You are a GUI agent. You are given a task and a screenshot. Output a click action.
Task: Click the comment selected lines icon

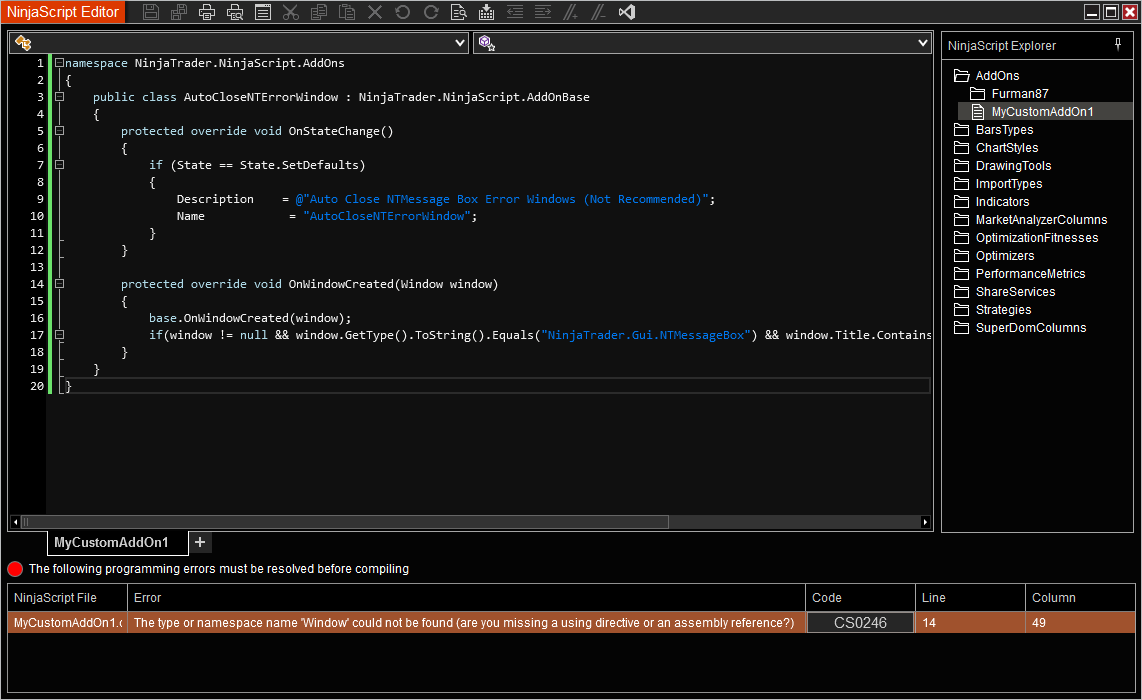571,12
